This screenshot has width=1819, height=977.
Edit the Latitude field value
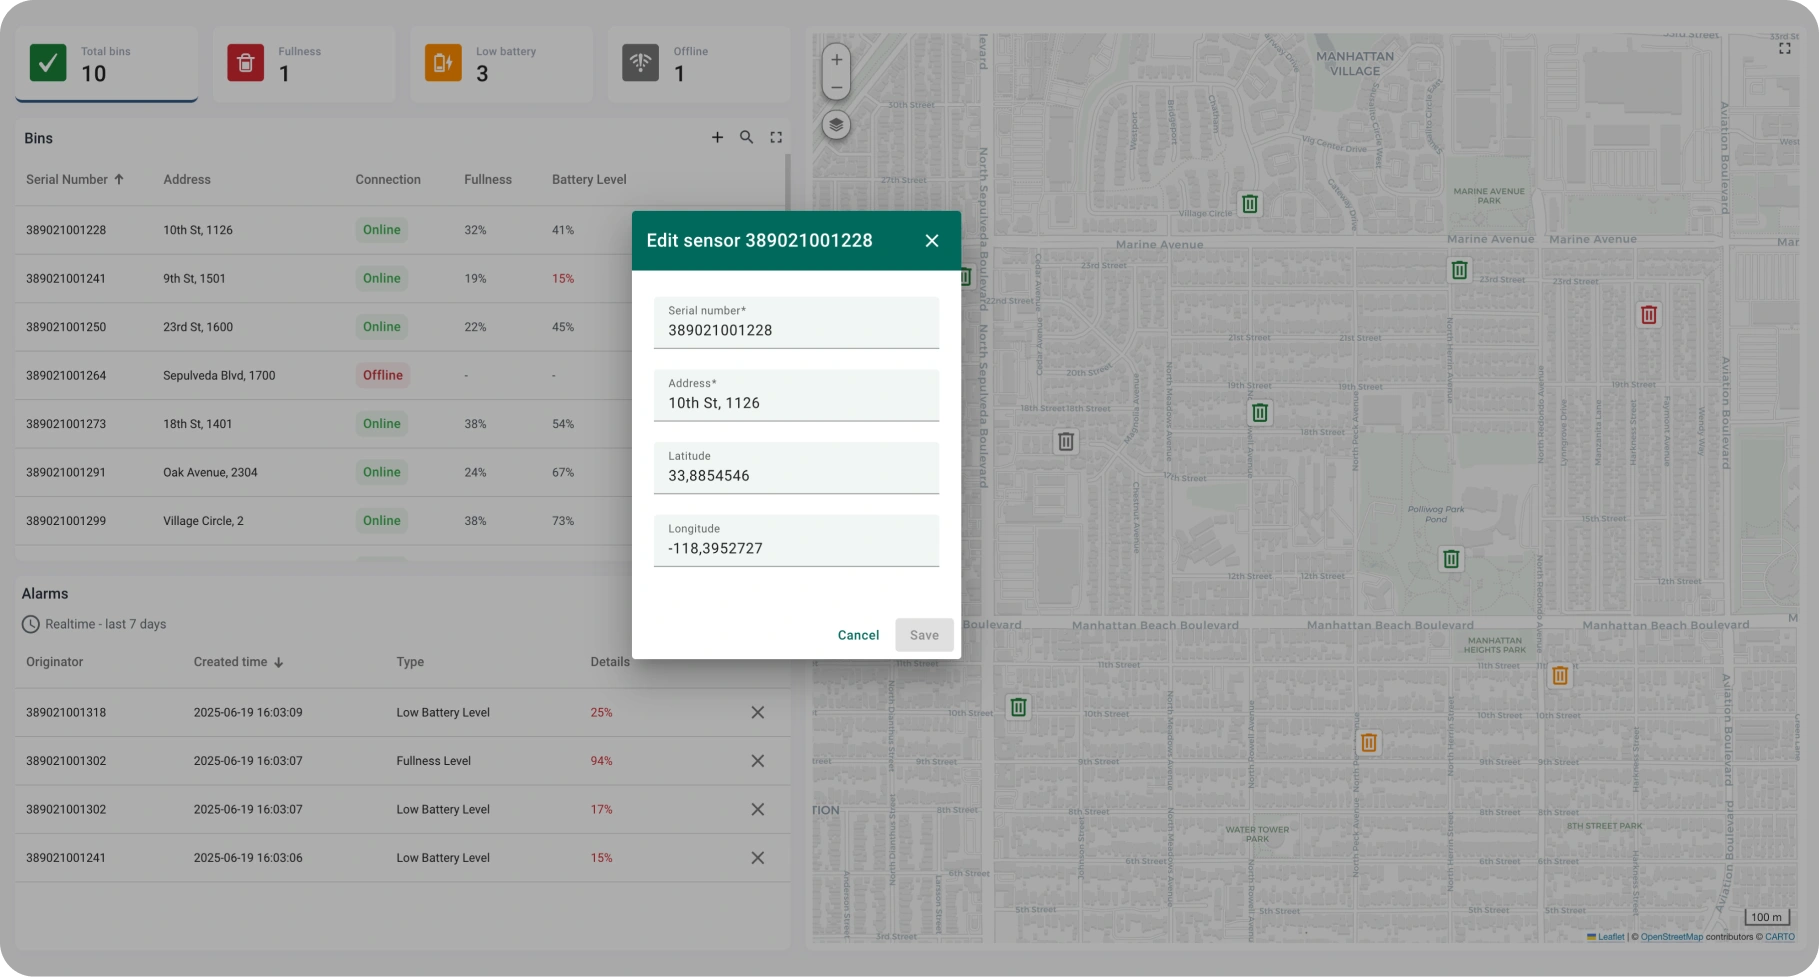[795, 475]
